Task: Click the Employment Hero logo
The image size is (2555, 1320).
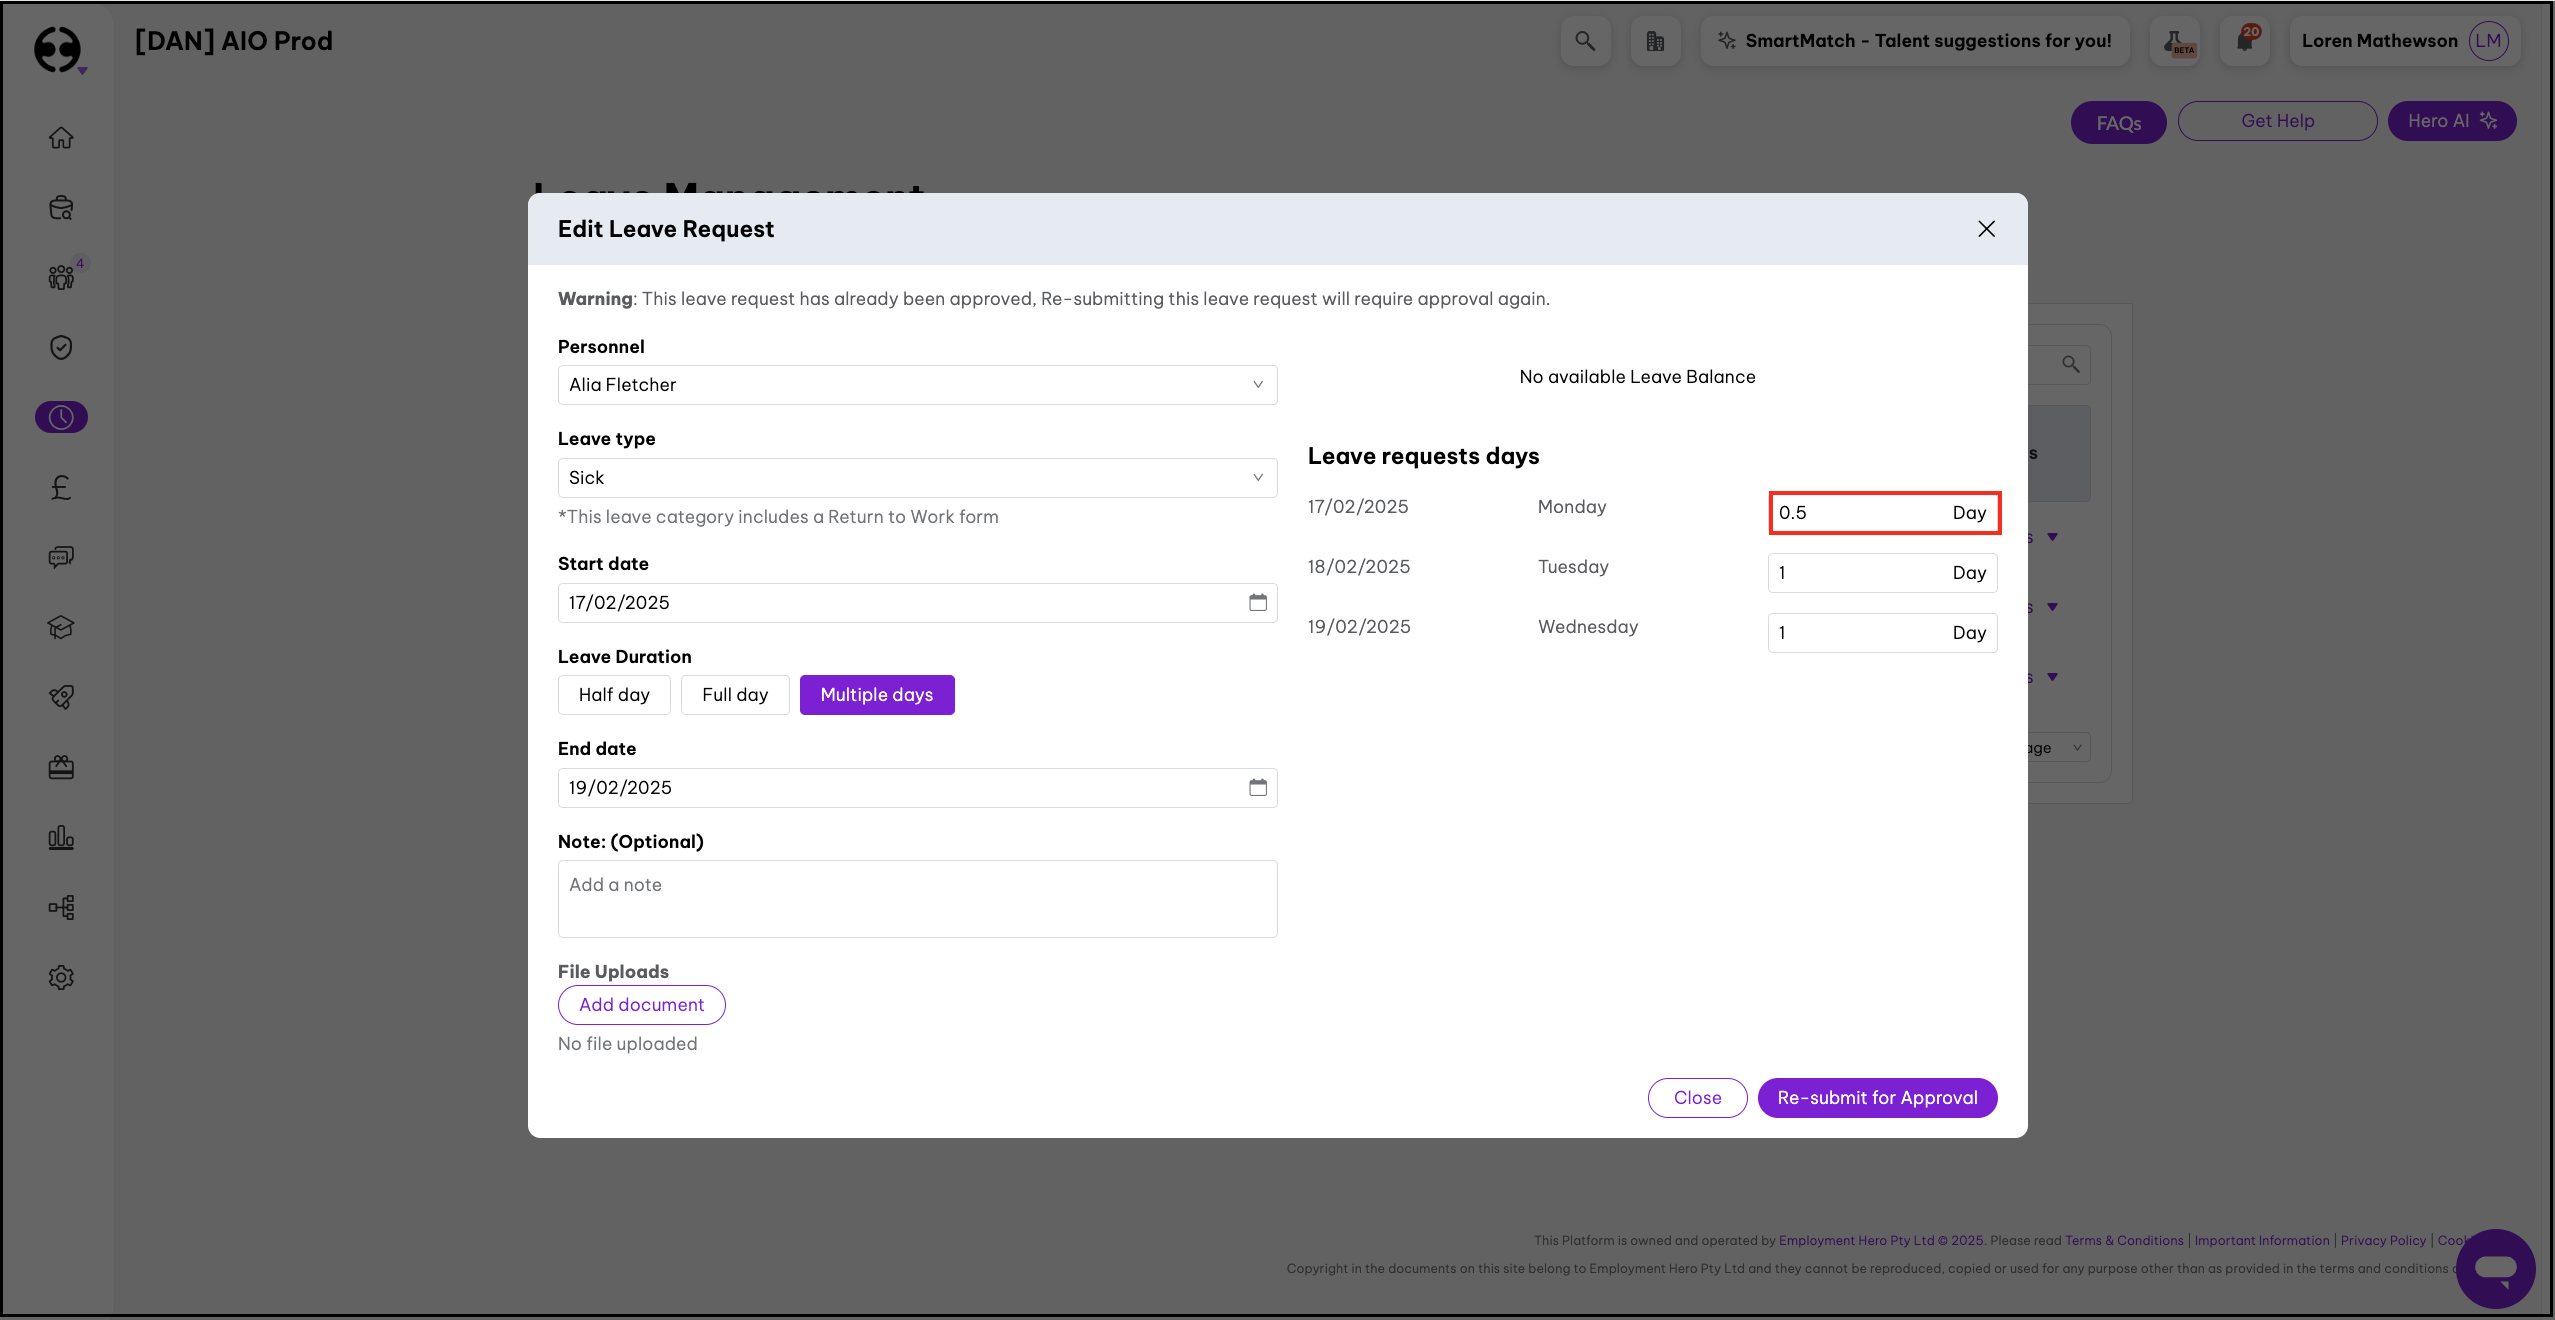Action: pos(58,48)
